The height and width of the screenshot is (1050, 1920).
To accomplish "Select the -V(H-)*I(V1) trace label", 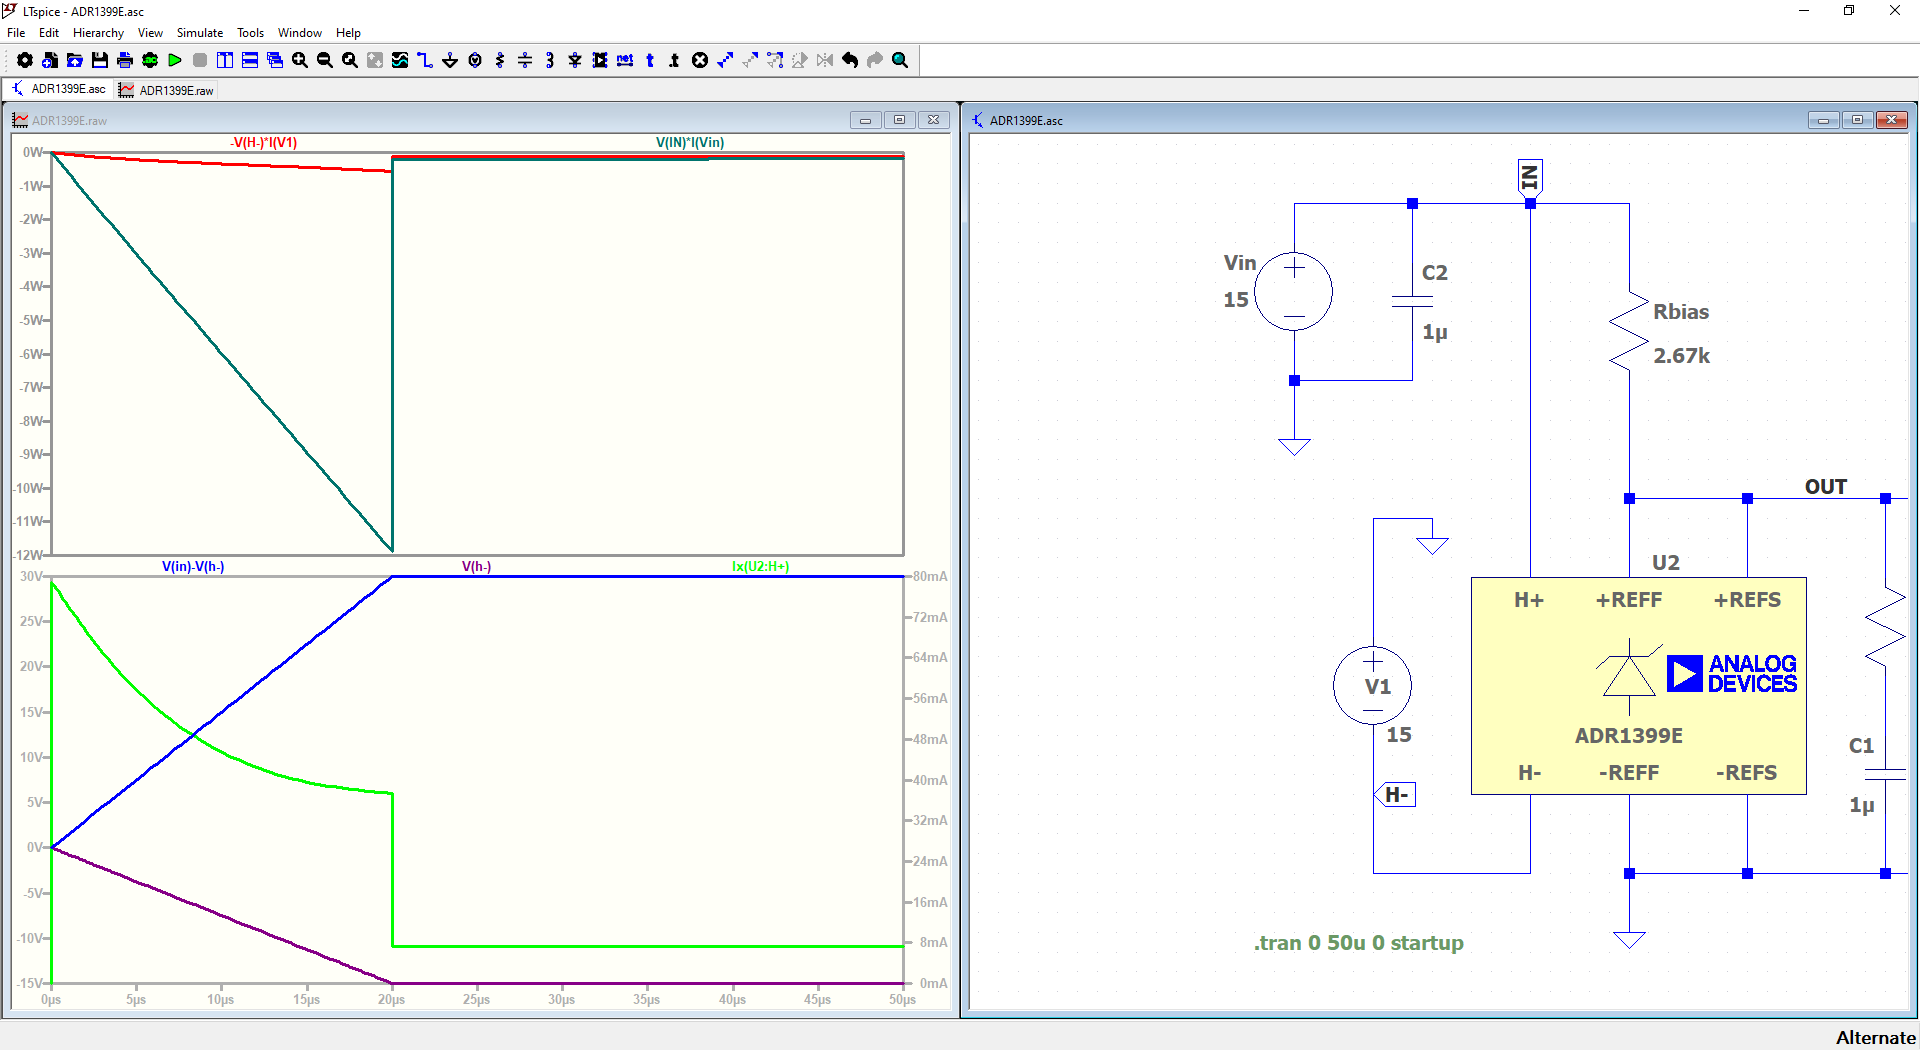I will coord(264,143).
